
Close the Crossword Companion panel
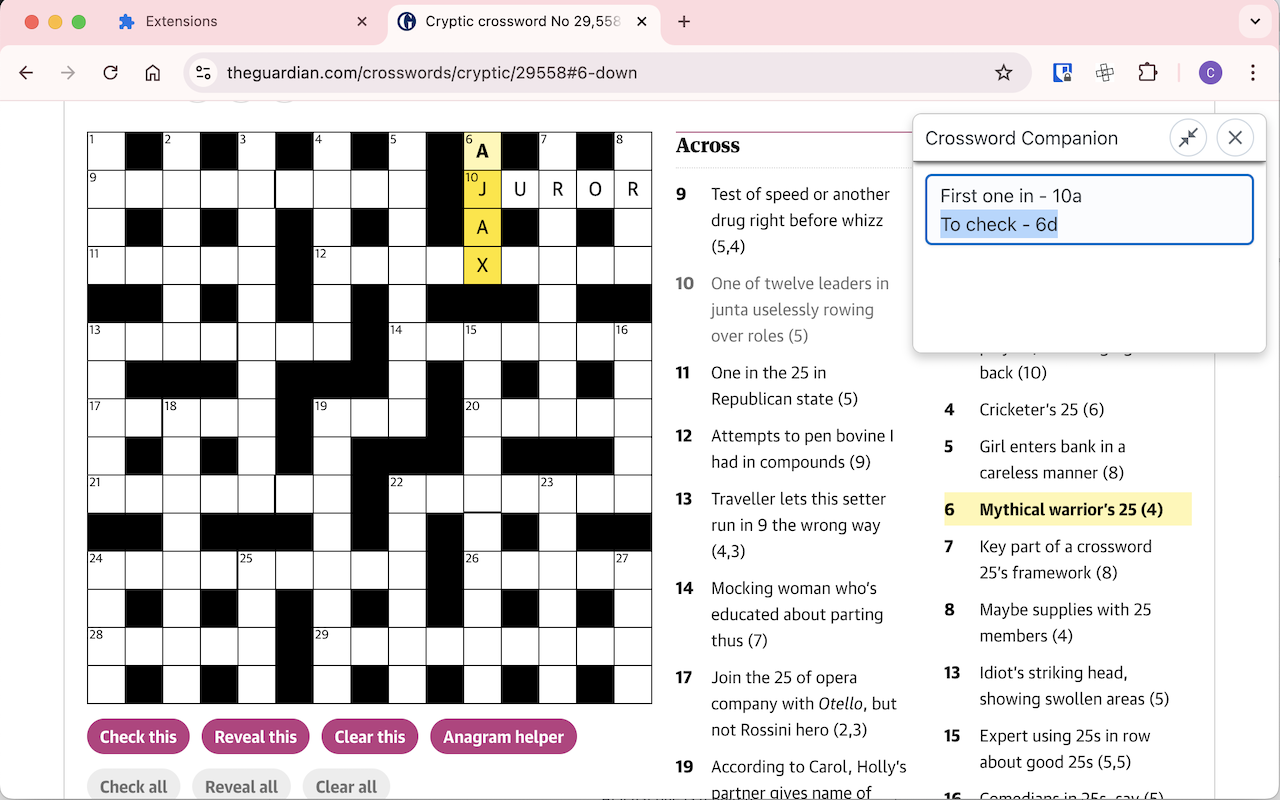[1235, 138]
